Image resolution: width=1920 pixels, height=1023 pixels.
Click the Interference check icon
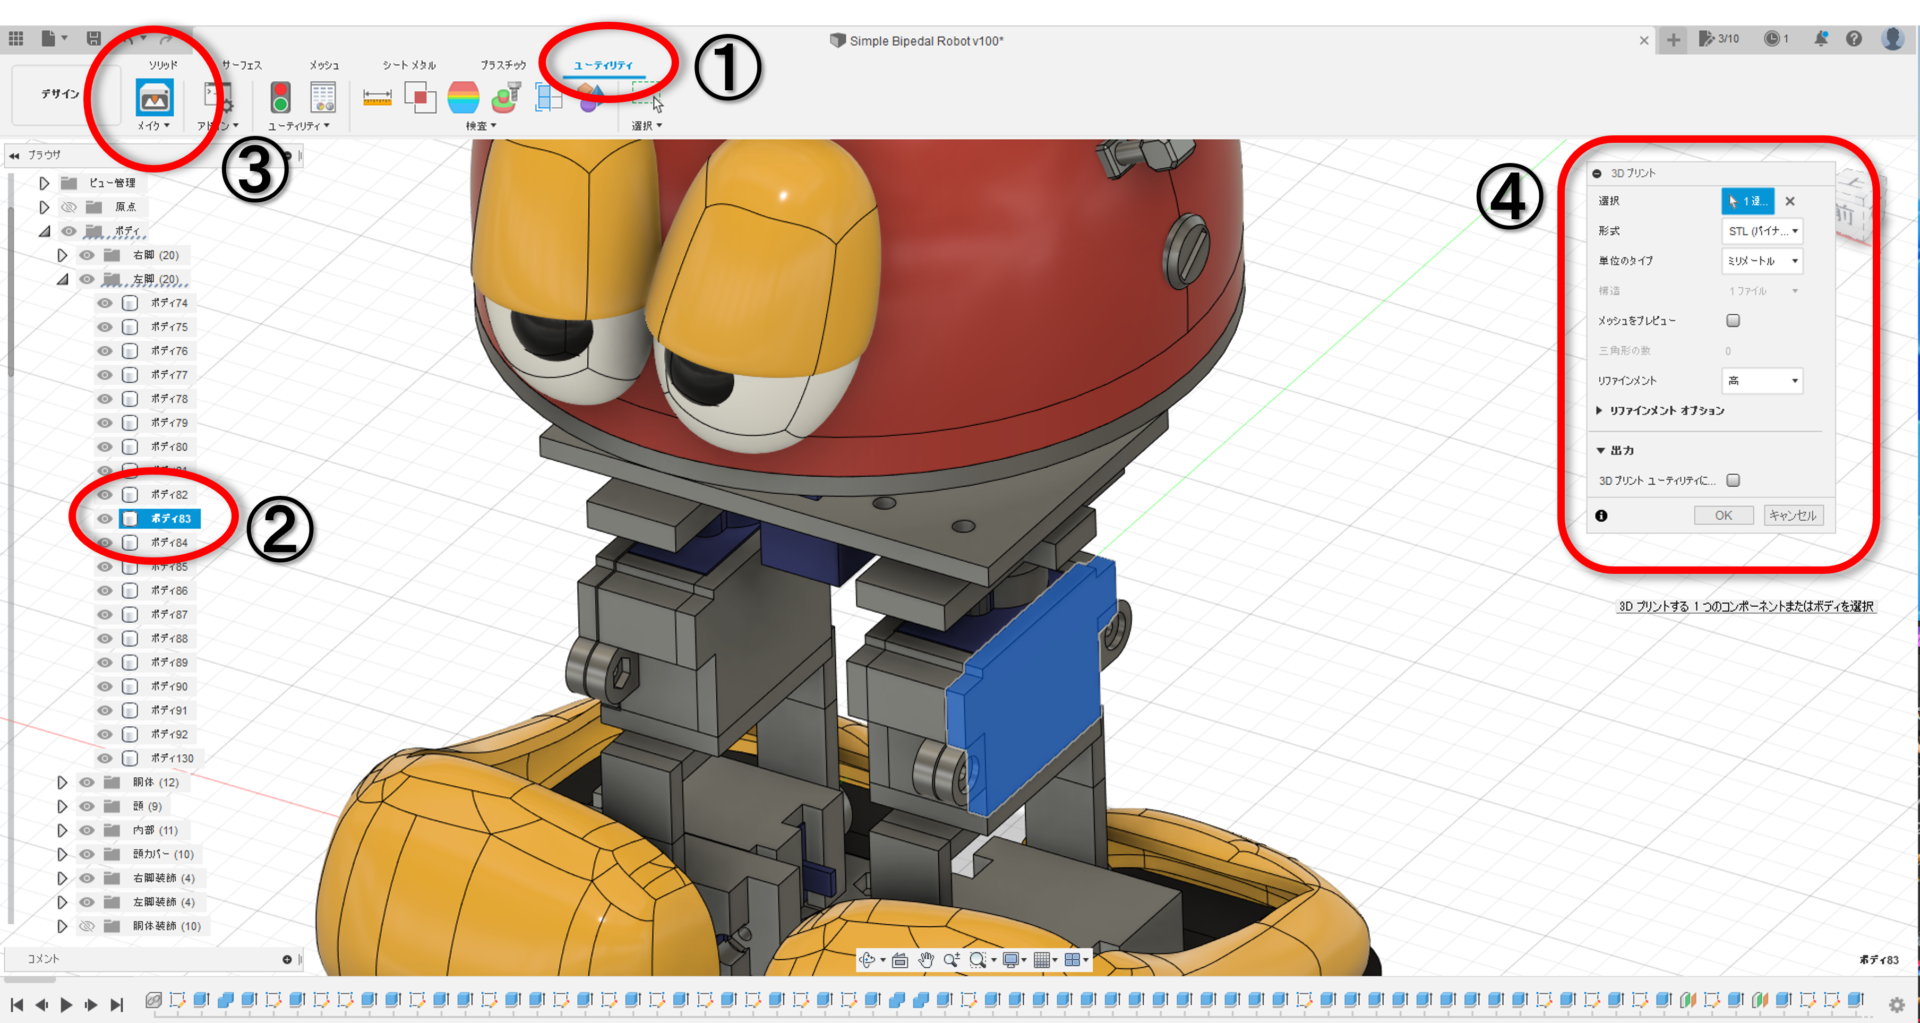420,99
